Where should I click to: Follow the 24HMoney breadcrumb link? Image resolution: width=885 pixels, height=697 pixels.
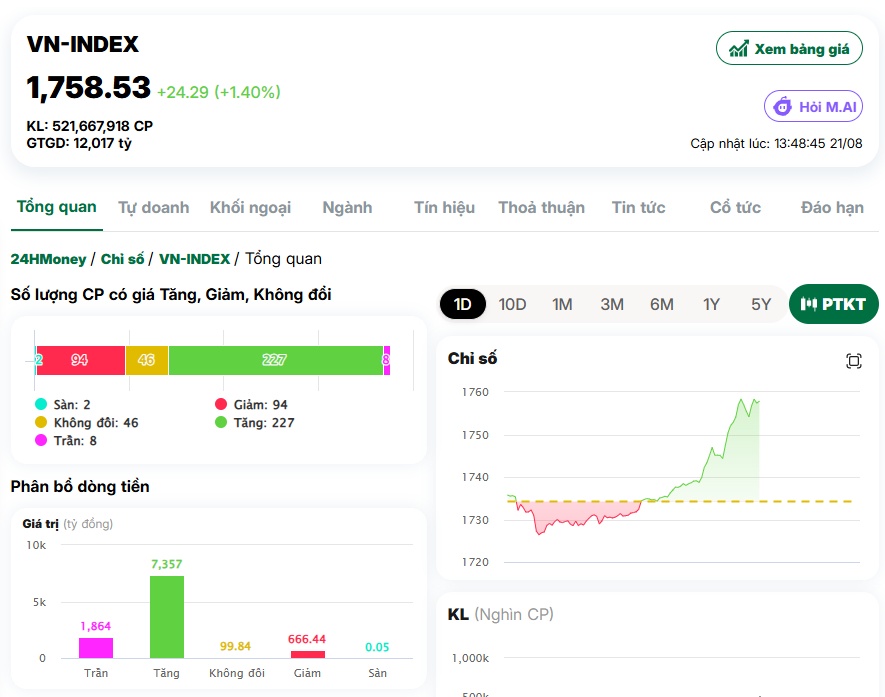[x=49, y=259]
